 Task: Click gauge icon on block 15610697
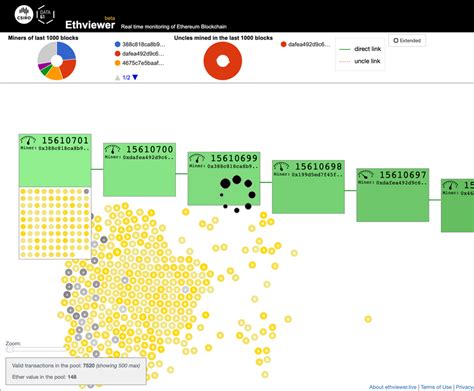coord(366,175)
